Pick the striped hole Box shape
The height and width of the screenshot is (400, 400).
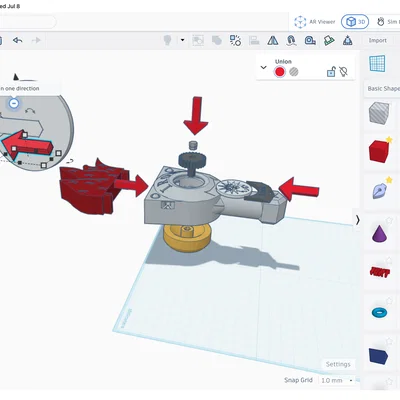pos(379,114)
